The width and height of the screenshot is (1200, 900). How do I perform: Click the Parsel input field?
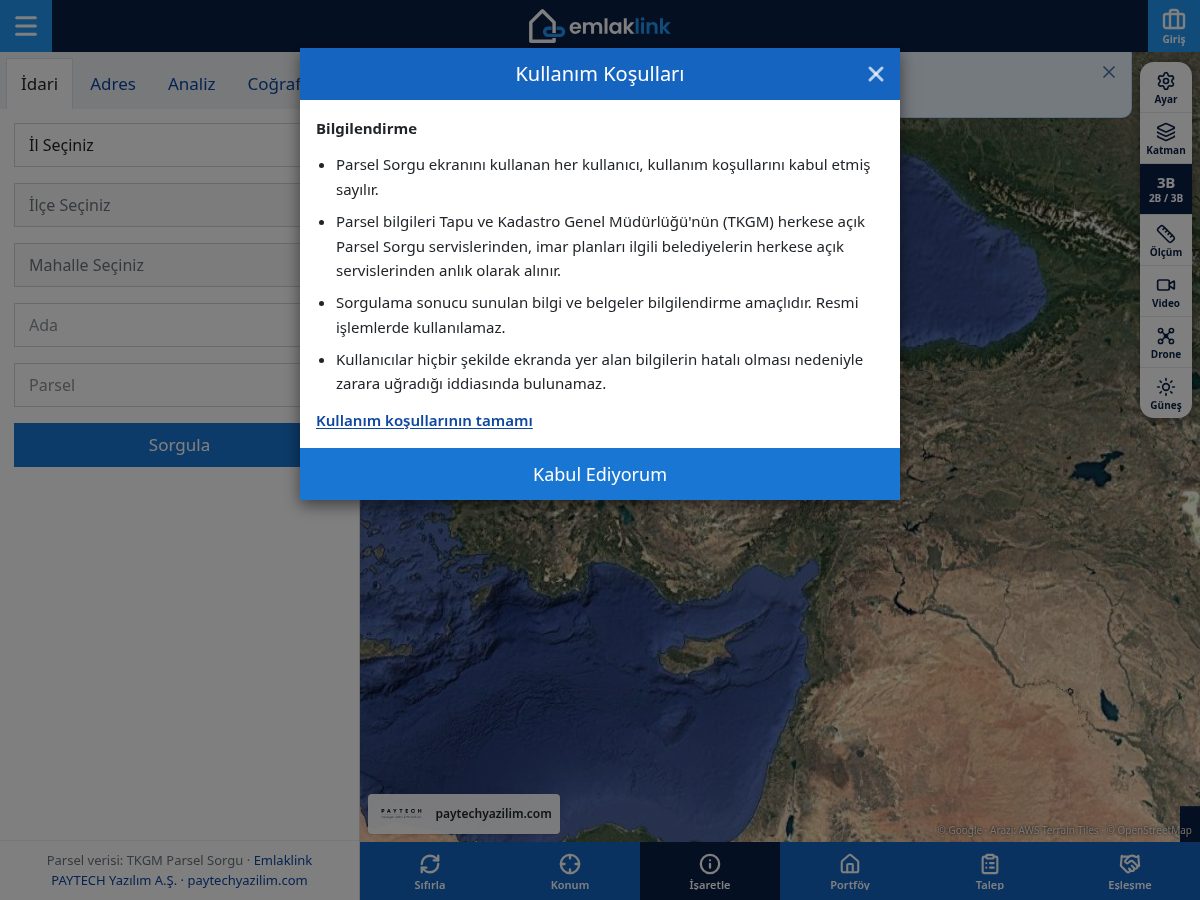157,385
